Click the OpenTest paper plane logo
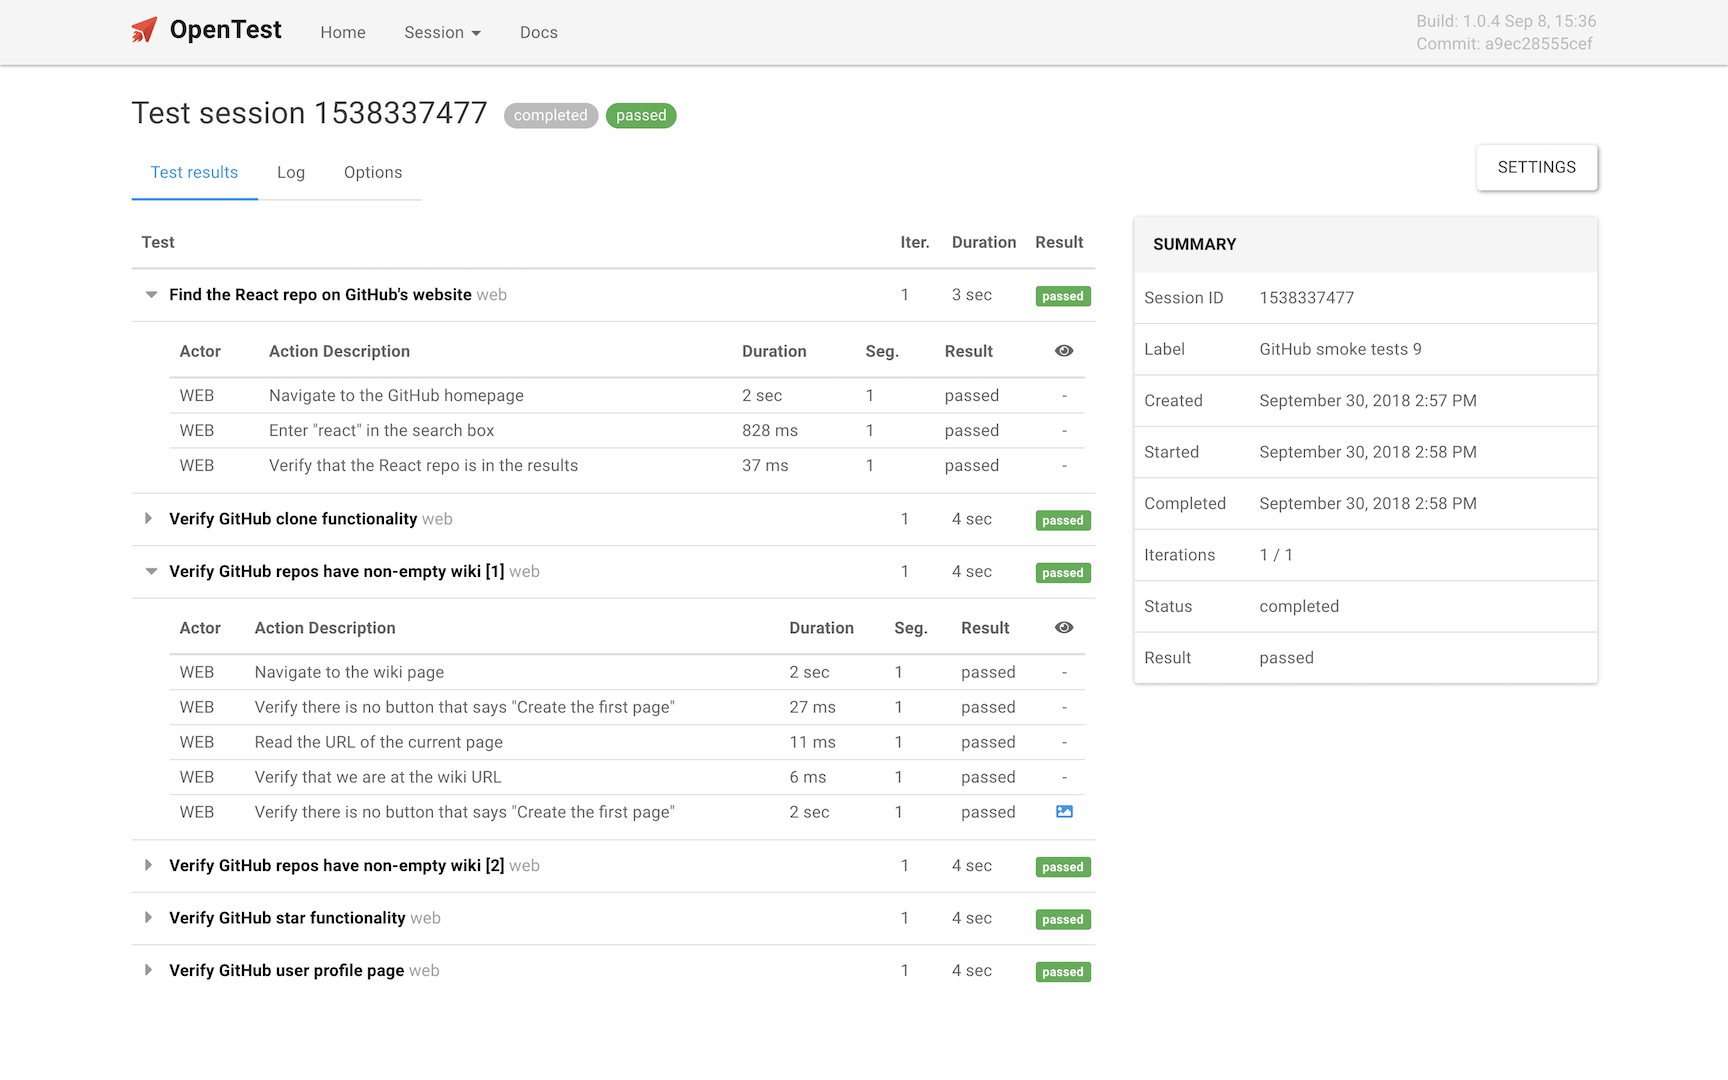1728x1080 pixels. 145,30
